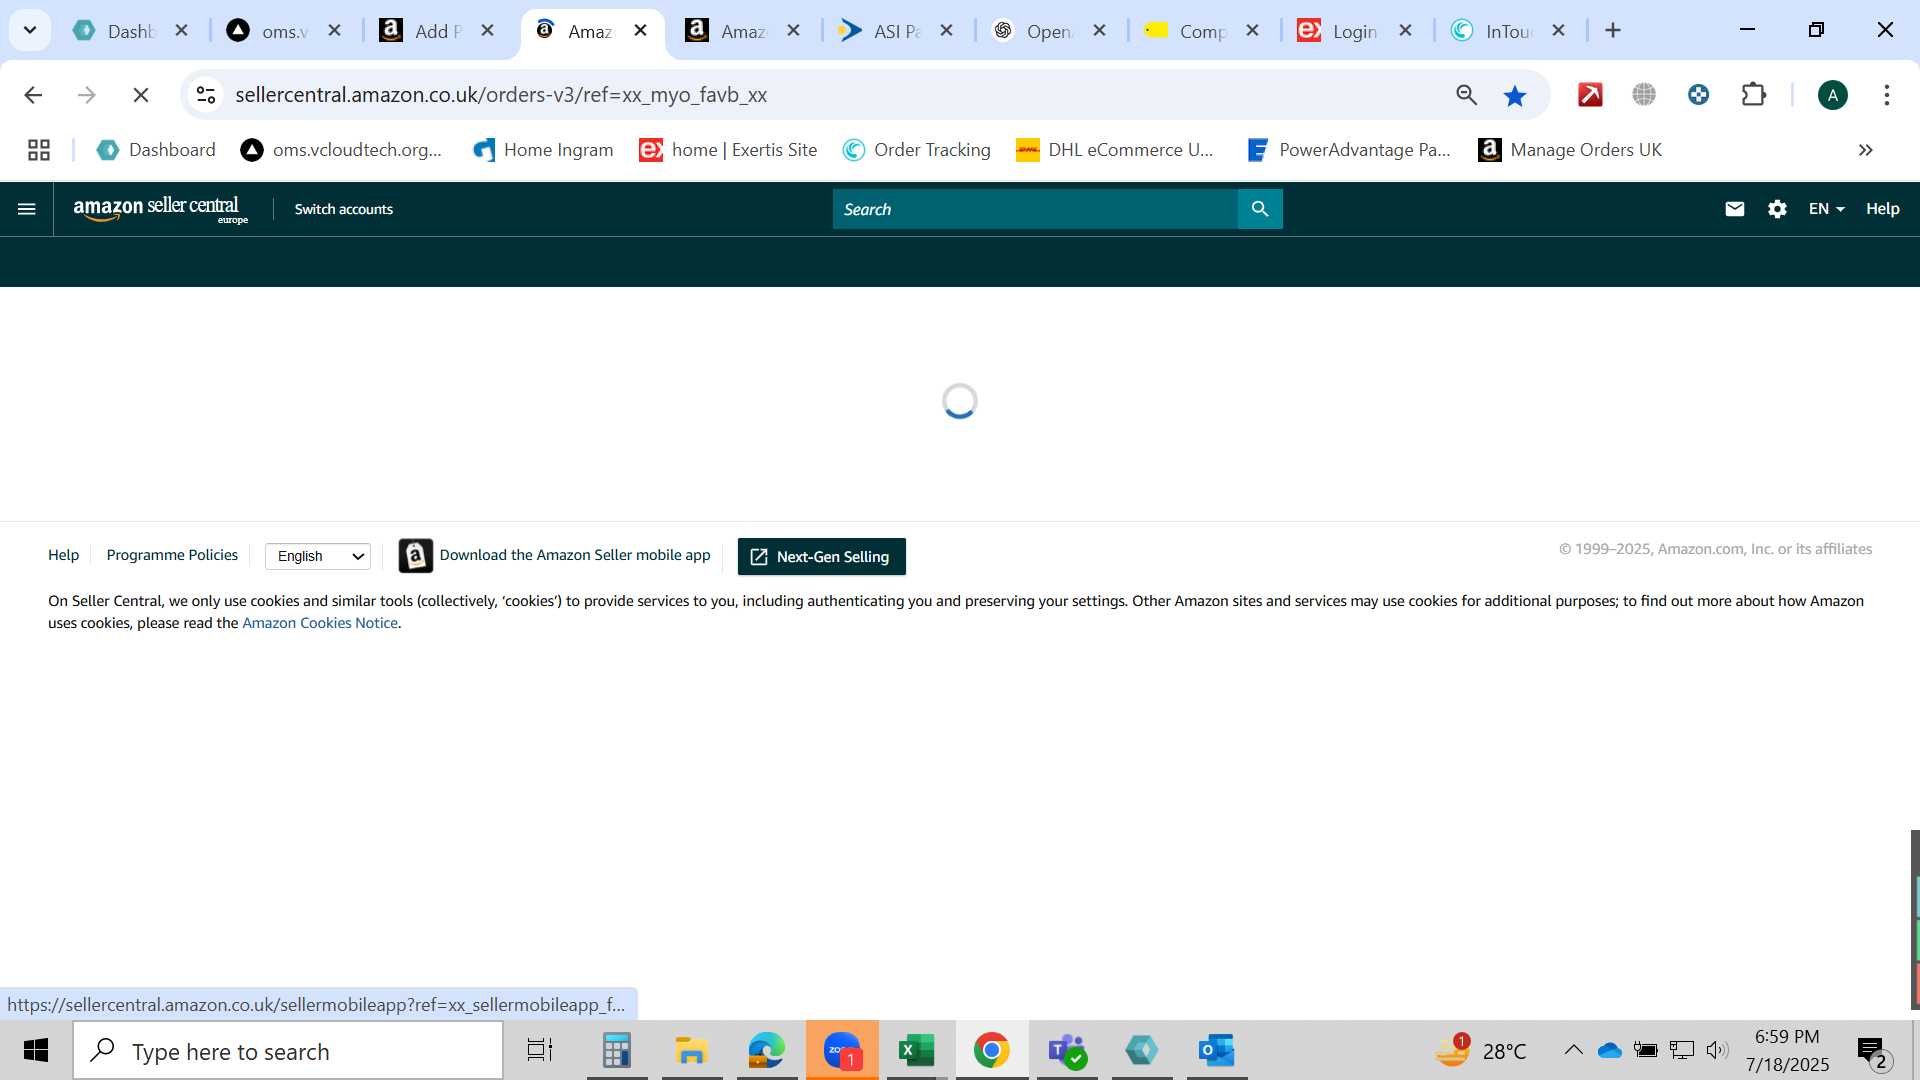Open the Seller Central hamburger menu

click(27, 209)
